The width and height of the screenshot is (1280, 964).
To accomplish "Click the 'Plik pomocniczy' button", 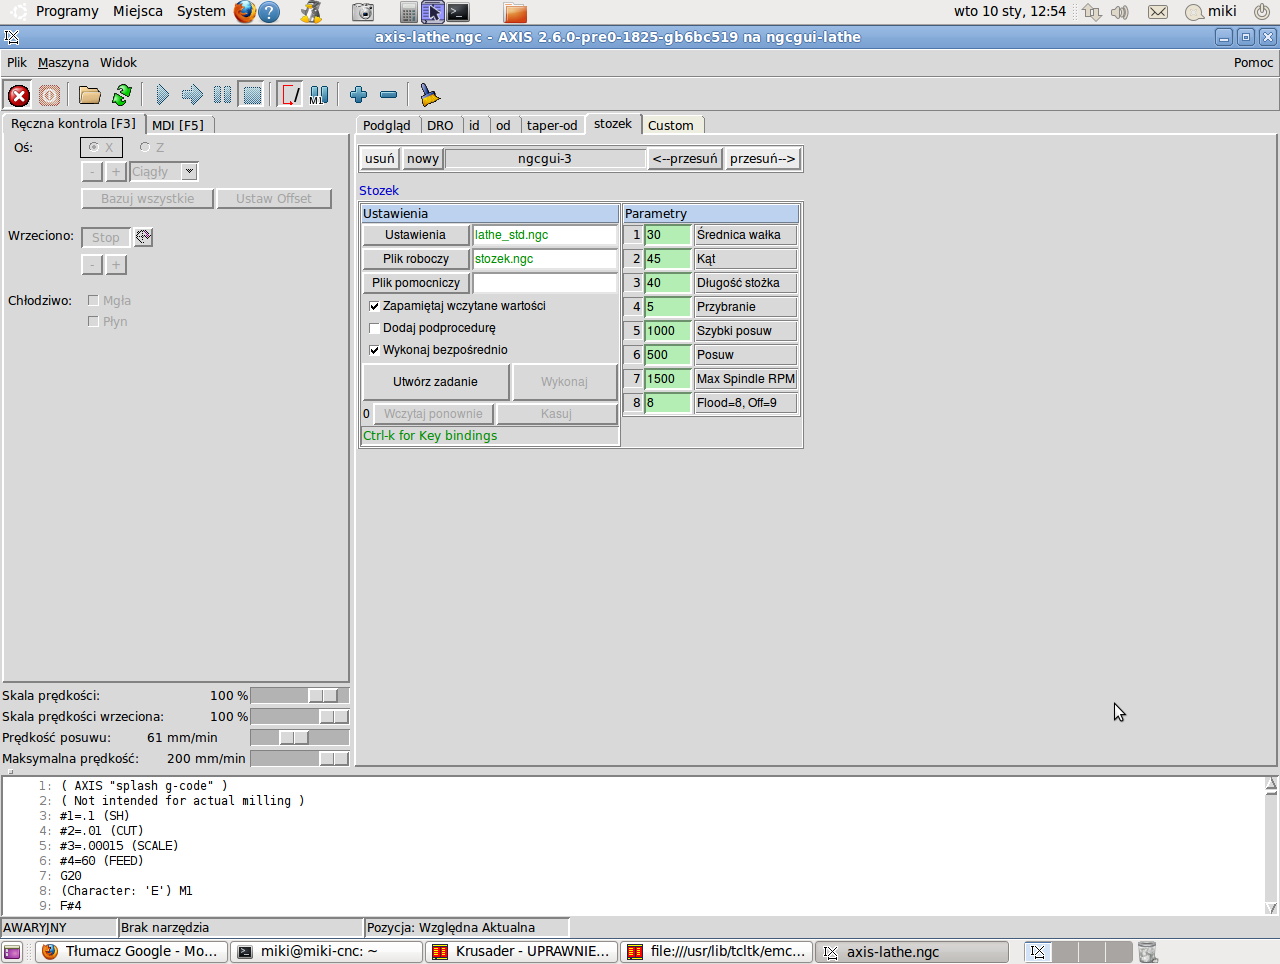I will click(416, 283).
